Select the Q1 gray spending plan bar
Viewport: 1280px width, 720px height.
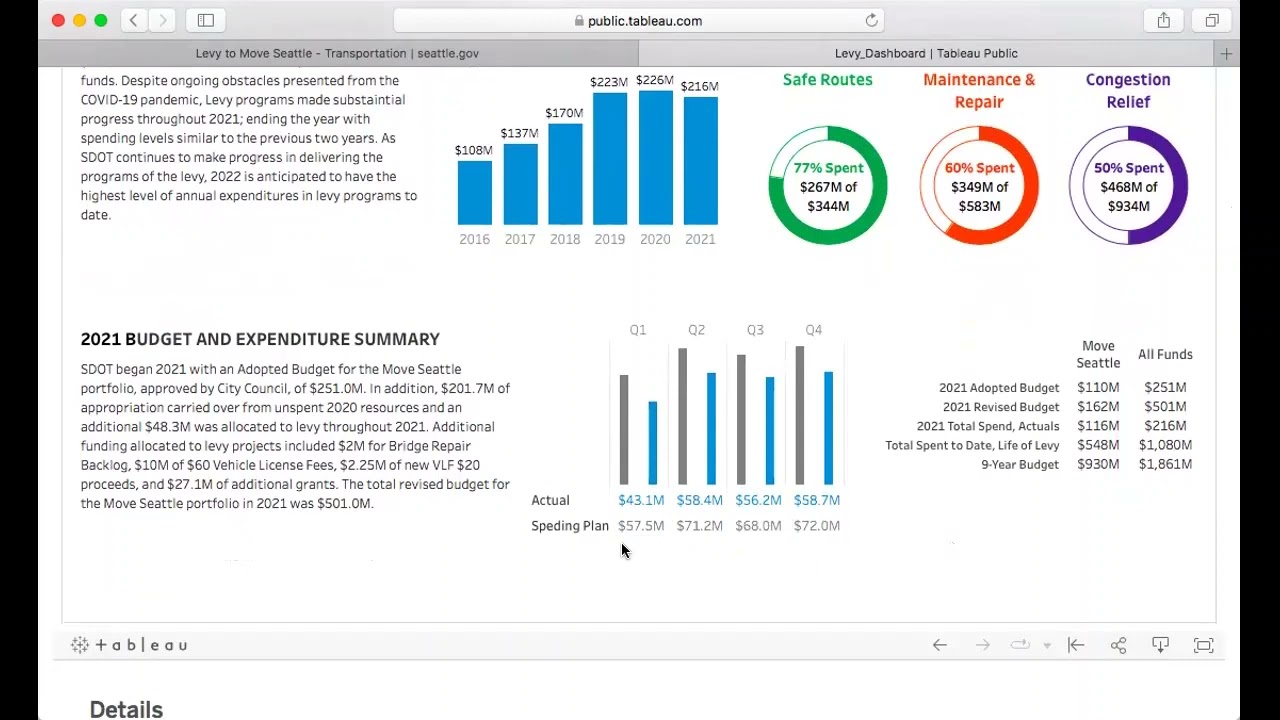pos(624,430)
